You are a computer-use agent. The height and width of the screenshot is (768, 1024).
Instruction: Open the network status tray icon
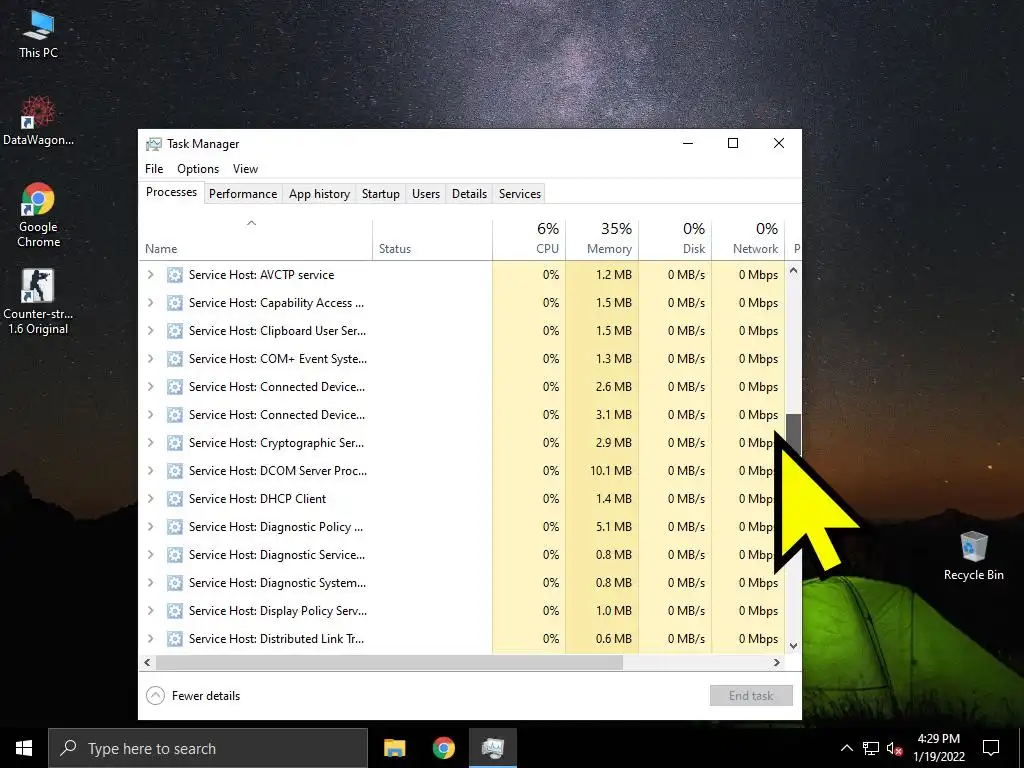(x=871, y=748)
